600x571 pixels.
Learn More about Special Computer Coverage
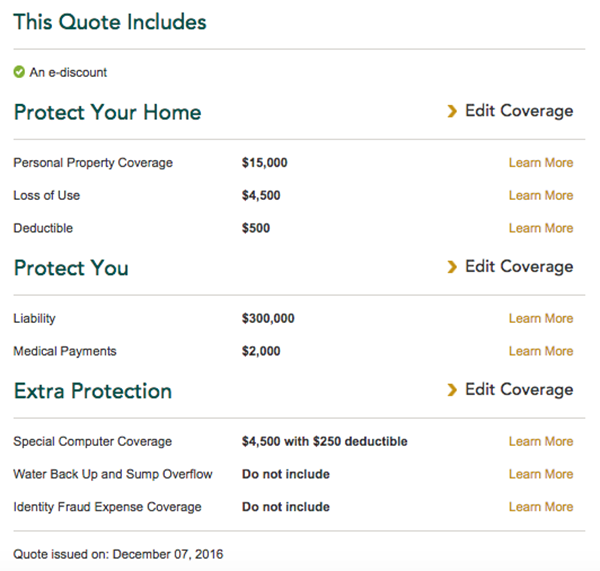541,441
